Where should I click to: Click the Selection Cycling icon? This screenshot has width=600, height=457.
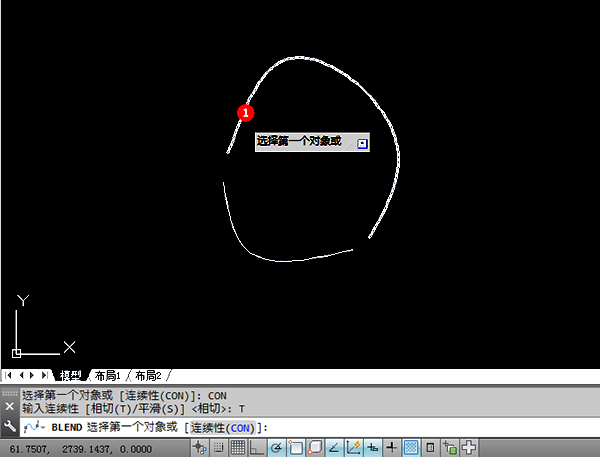[450, 447]
